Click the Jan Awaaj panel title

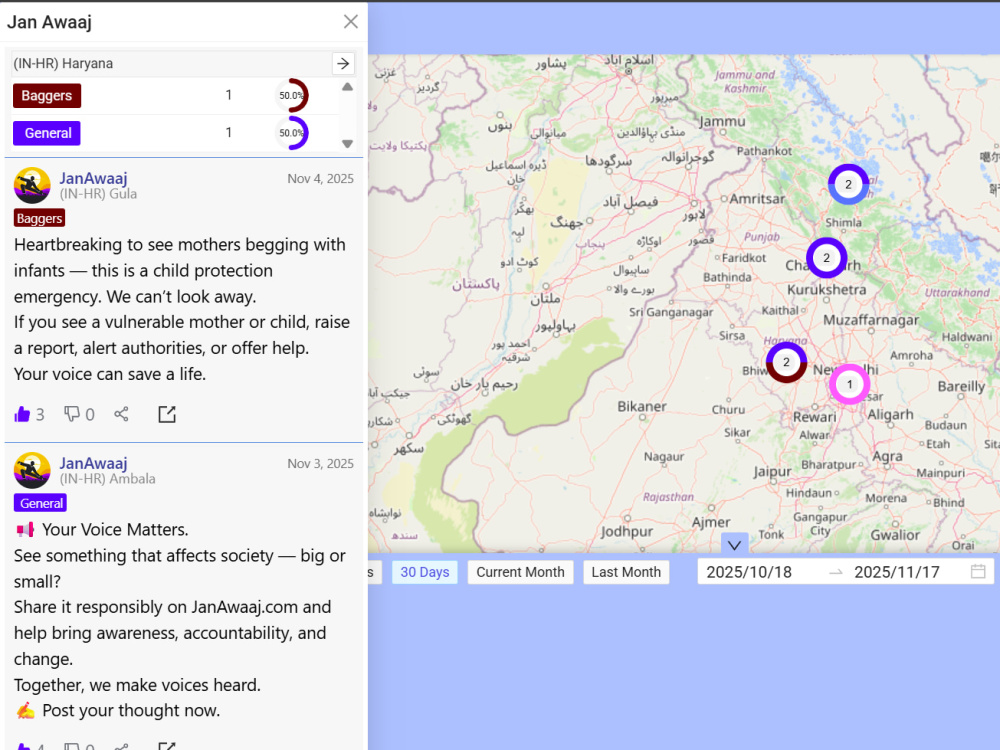pyautogui.click(x=50, y=22)
